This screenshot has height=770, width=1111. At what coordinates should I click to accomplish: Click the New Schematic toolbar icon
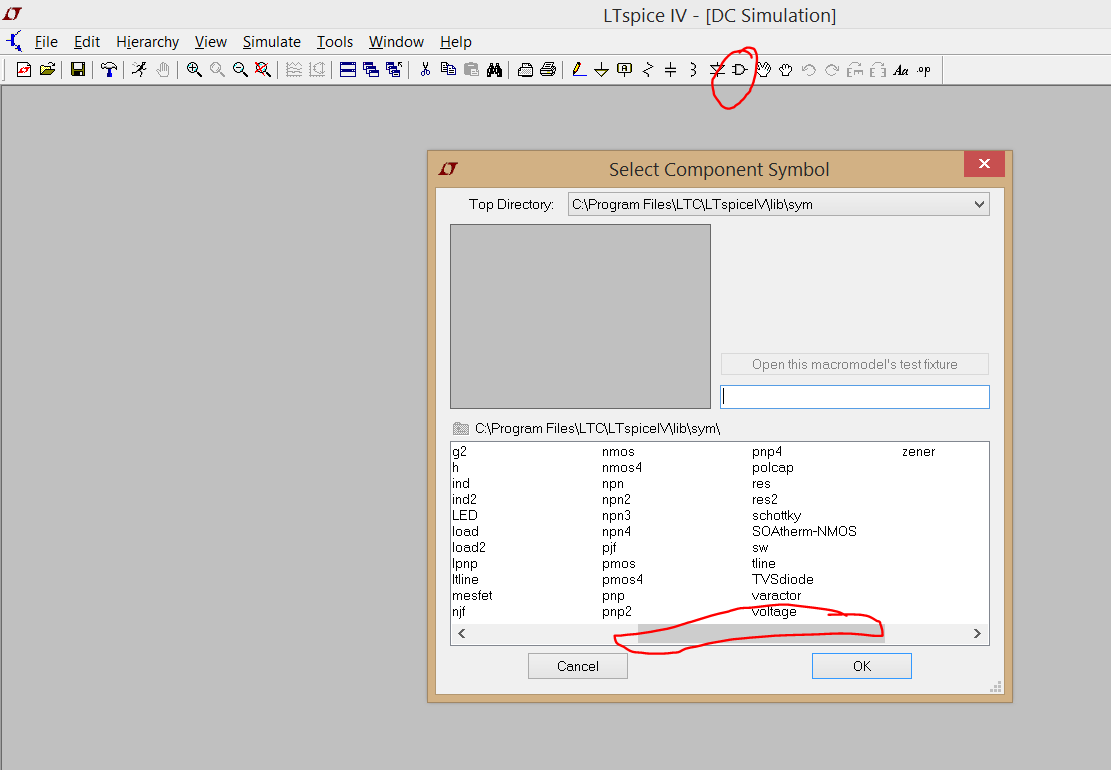pyautogui.click(x=24, y=69)
